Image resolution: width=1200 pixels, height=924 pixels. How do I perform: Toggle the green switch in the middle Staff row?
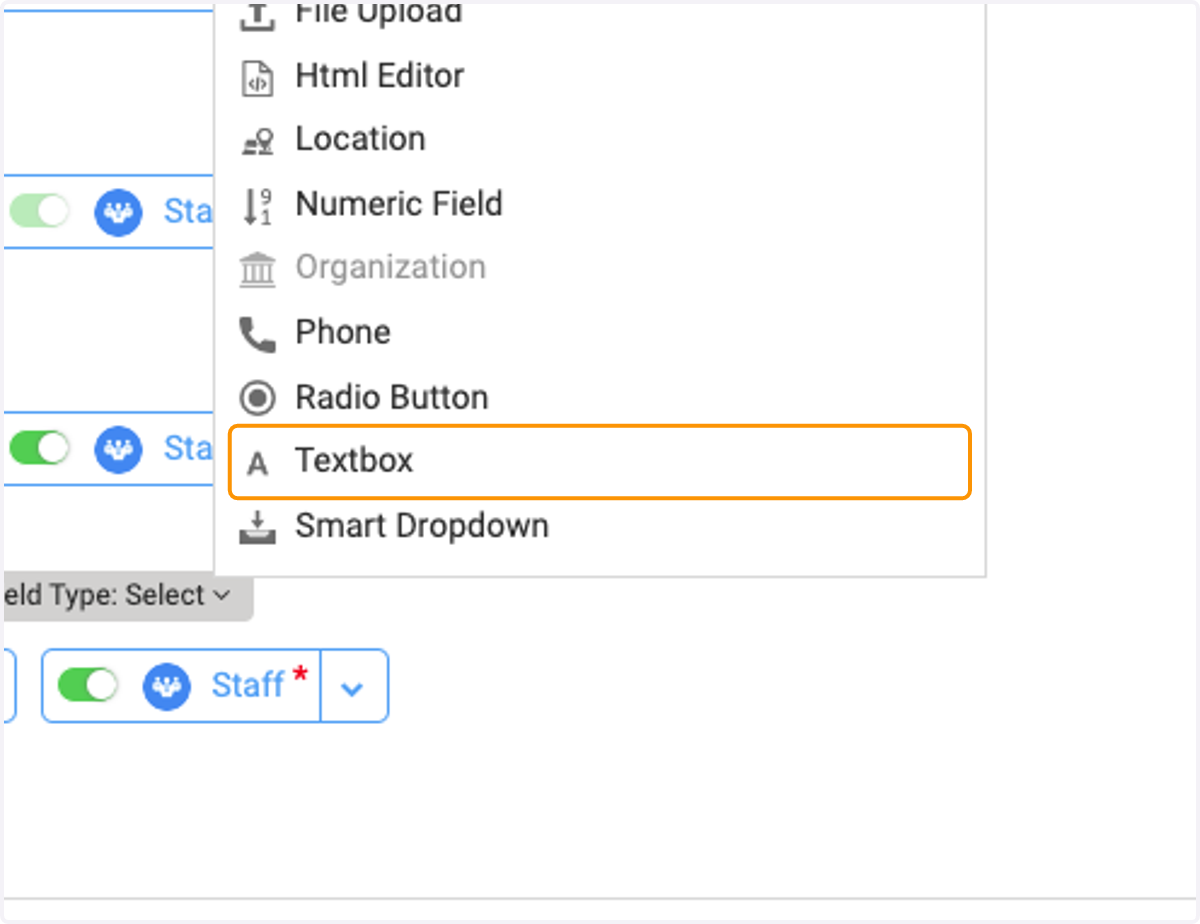pyautogui.click(x=40, y=448)
